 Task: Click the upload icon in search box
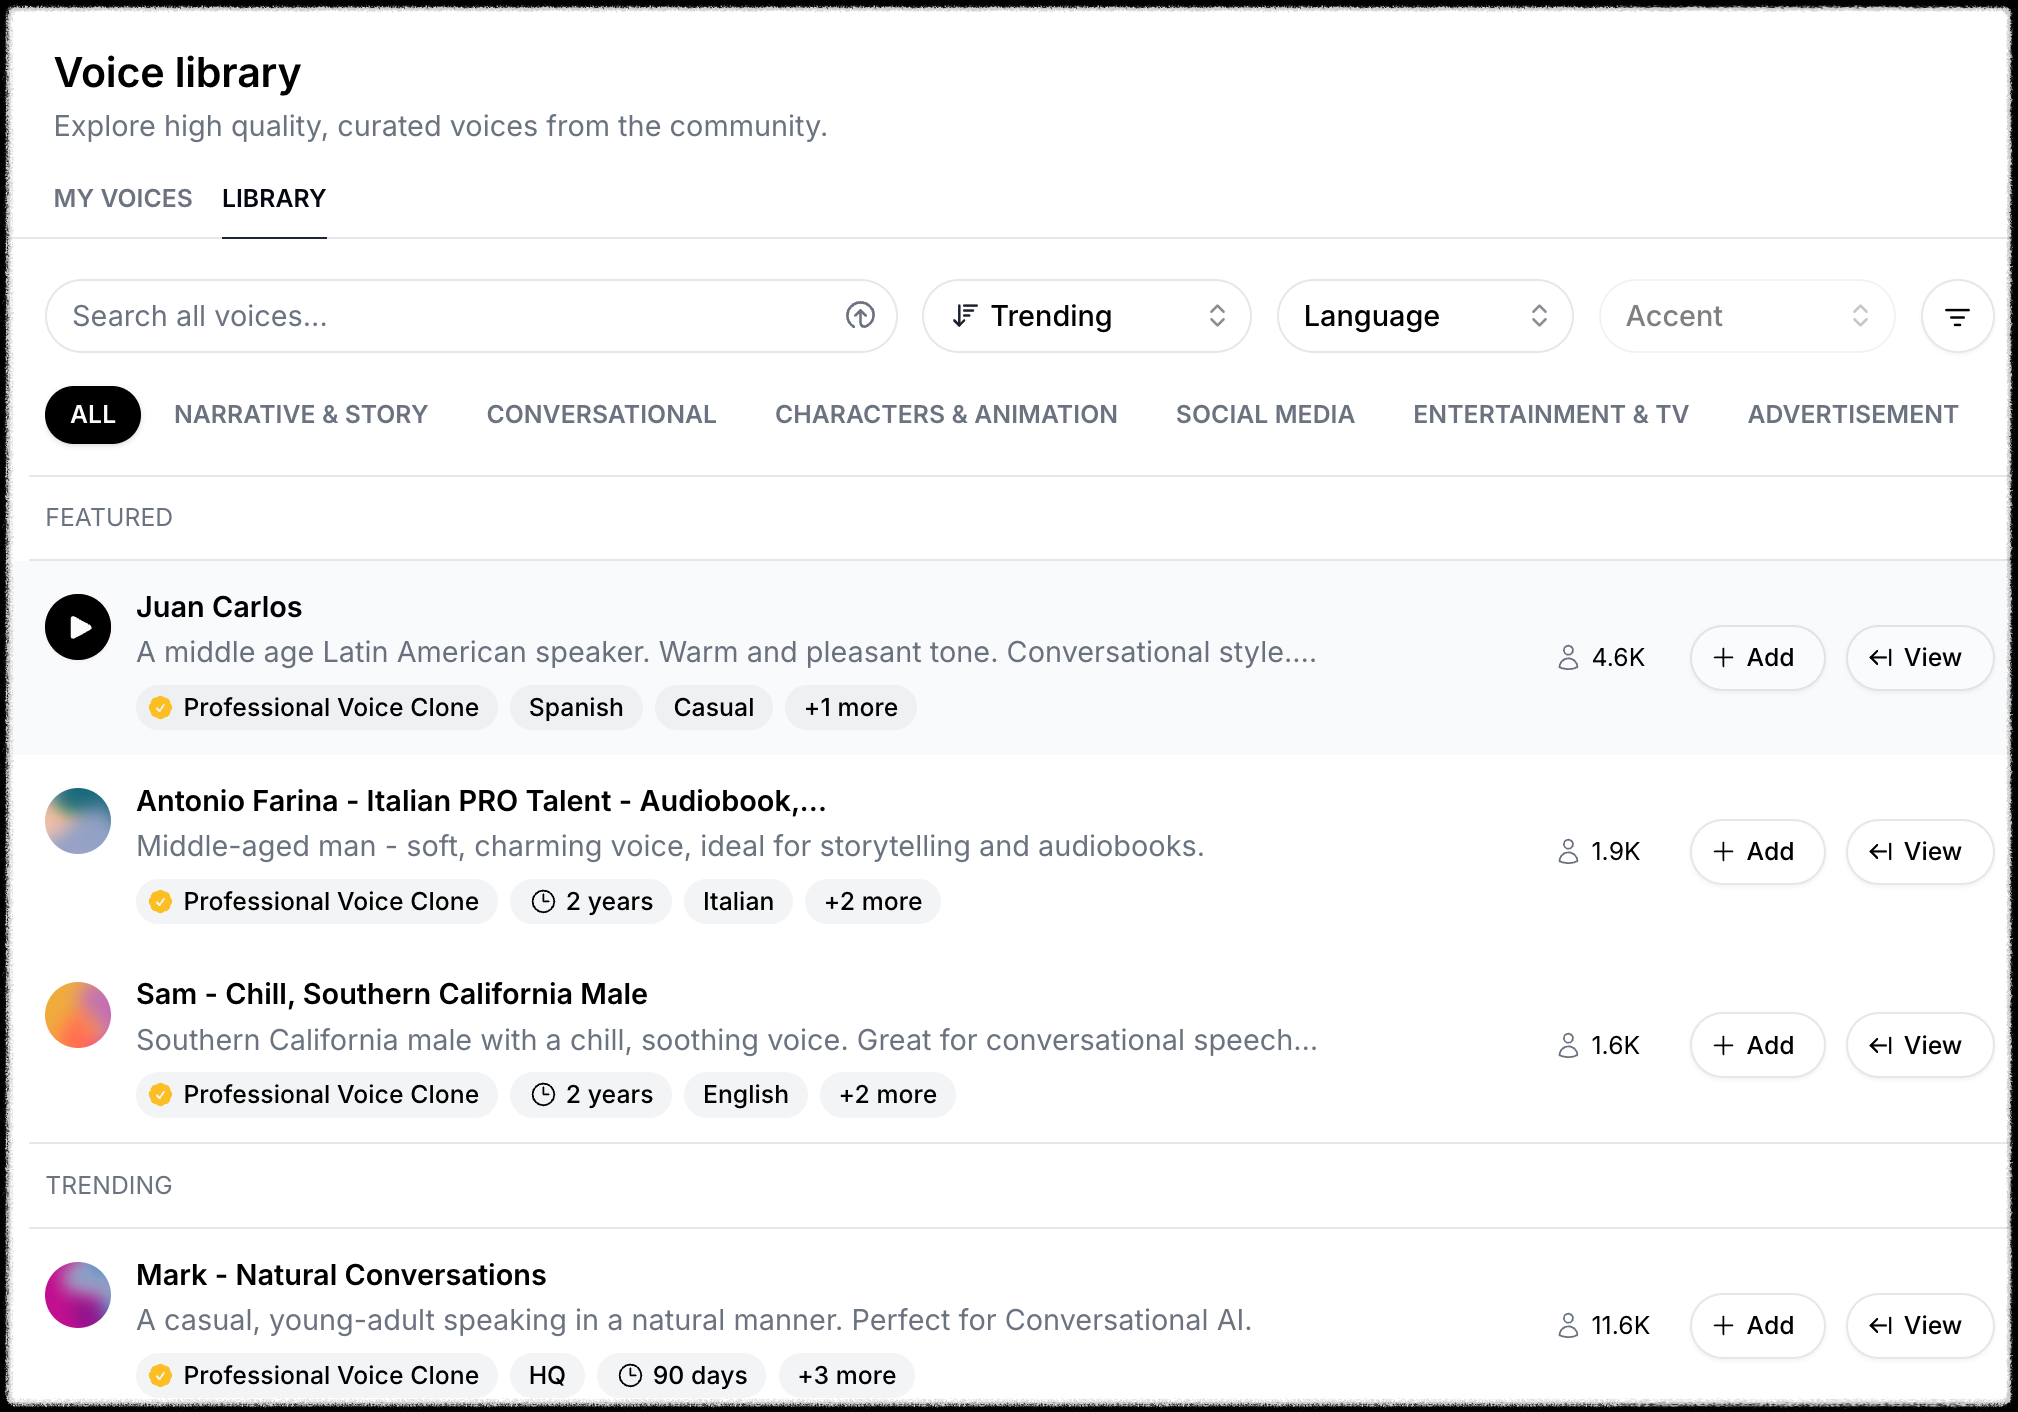(860, 316)
